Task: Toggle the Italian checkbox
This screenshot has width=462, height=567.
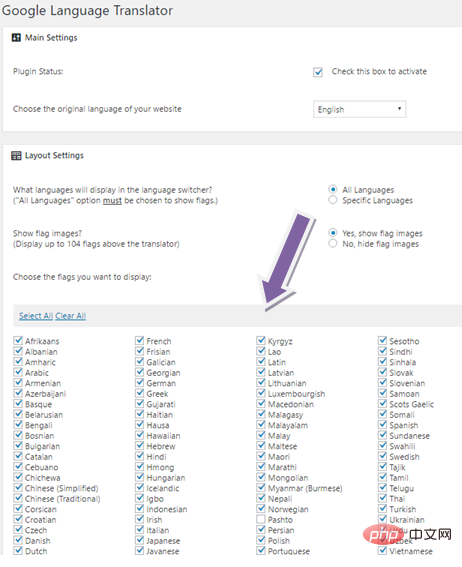Action: click(140, 529)
